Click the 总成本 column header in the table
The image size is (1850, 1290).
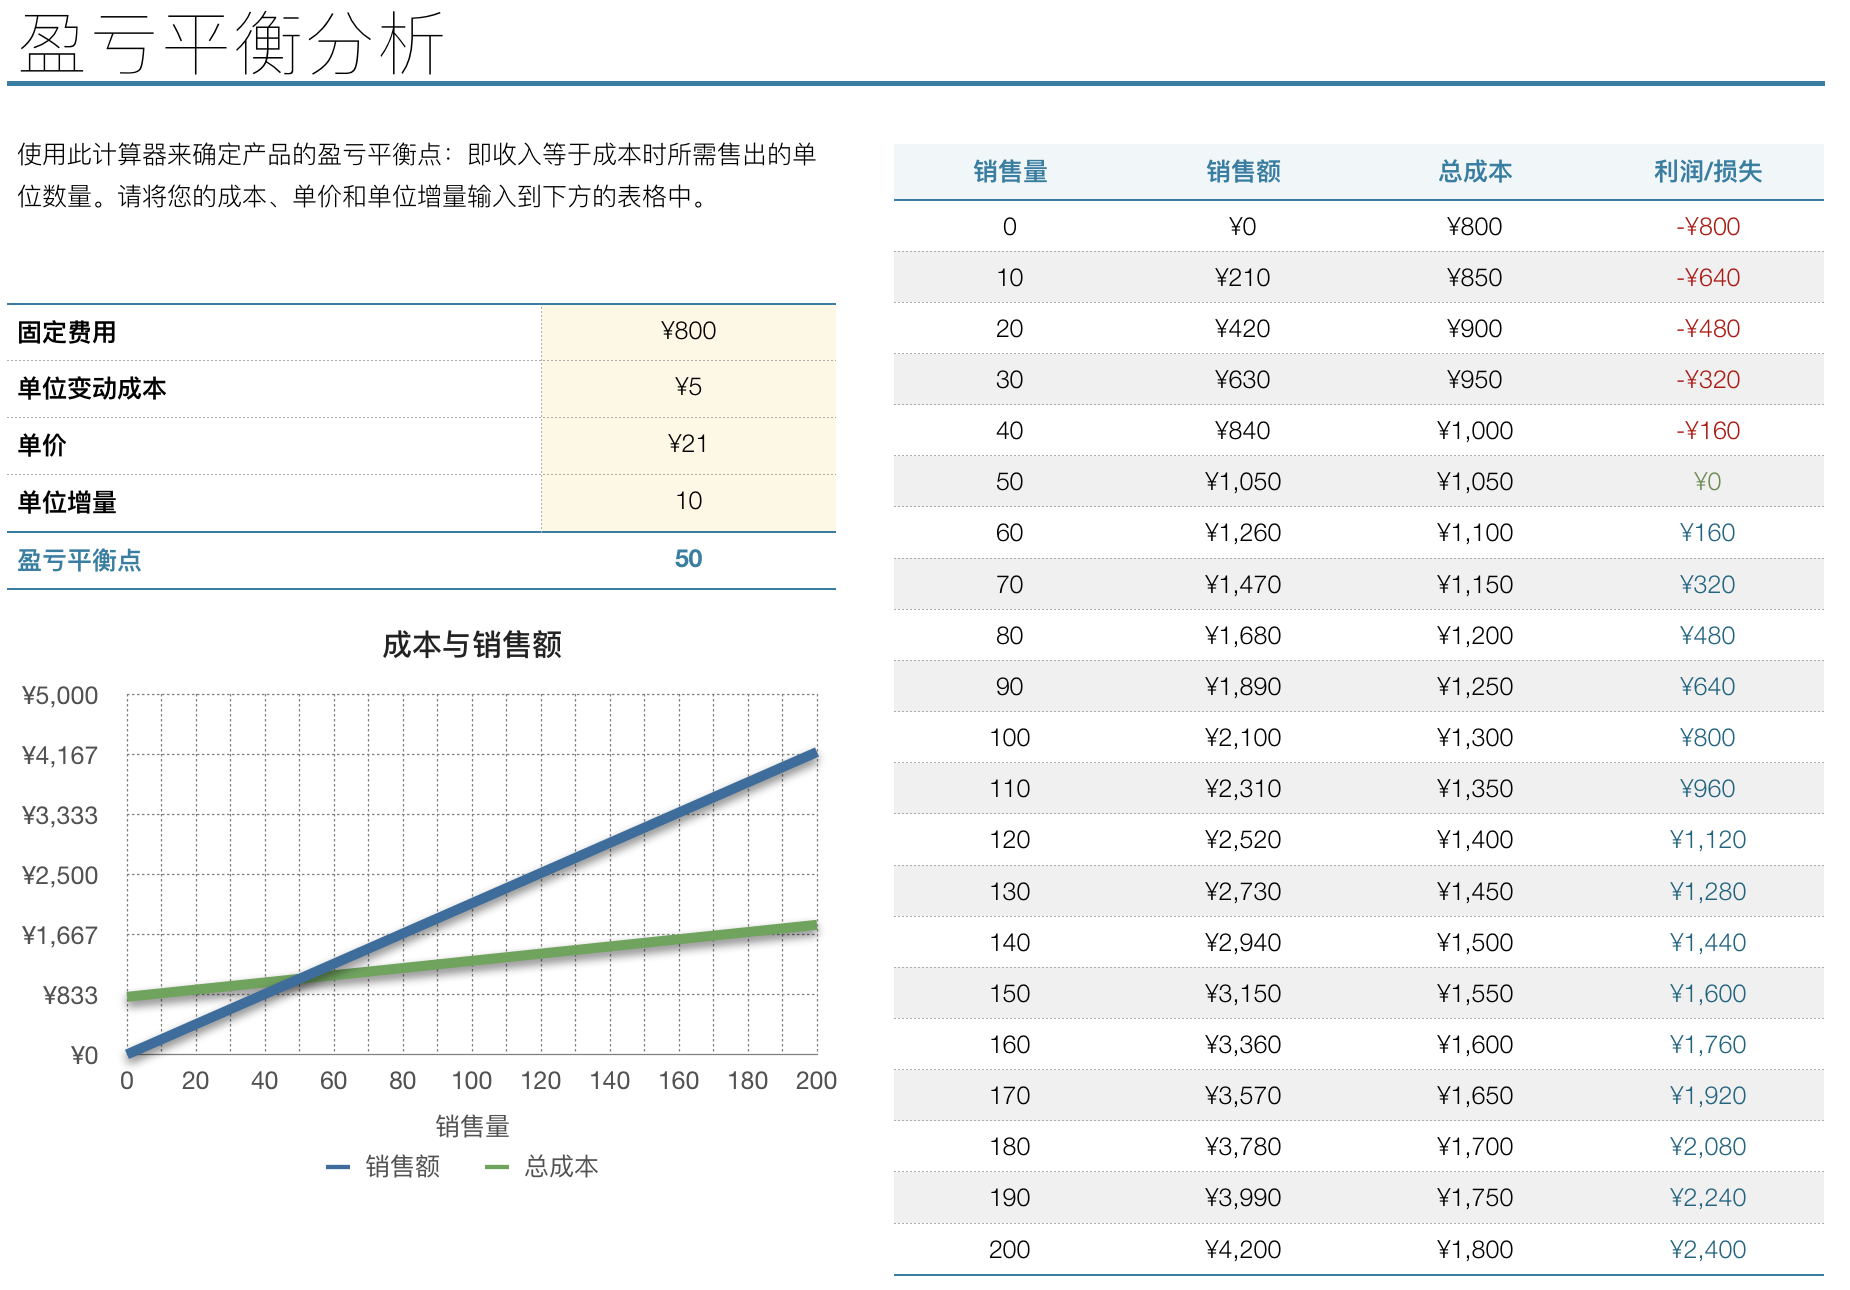[1475, 172]
